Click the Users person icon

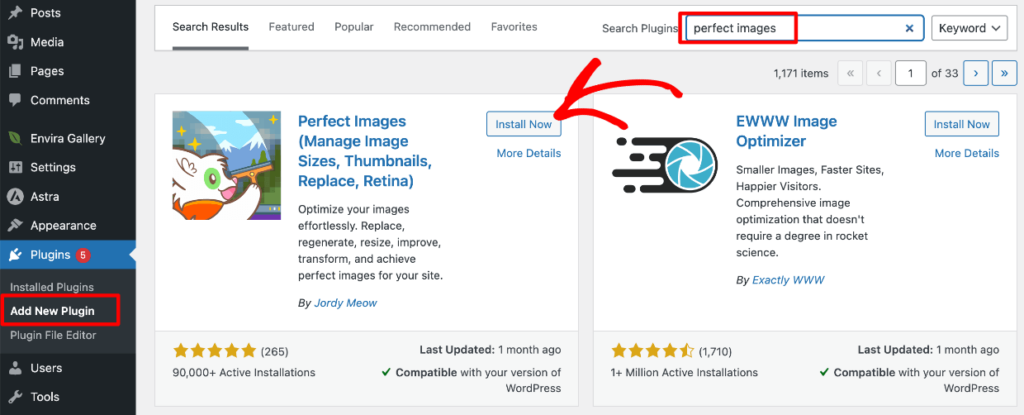15,368
